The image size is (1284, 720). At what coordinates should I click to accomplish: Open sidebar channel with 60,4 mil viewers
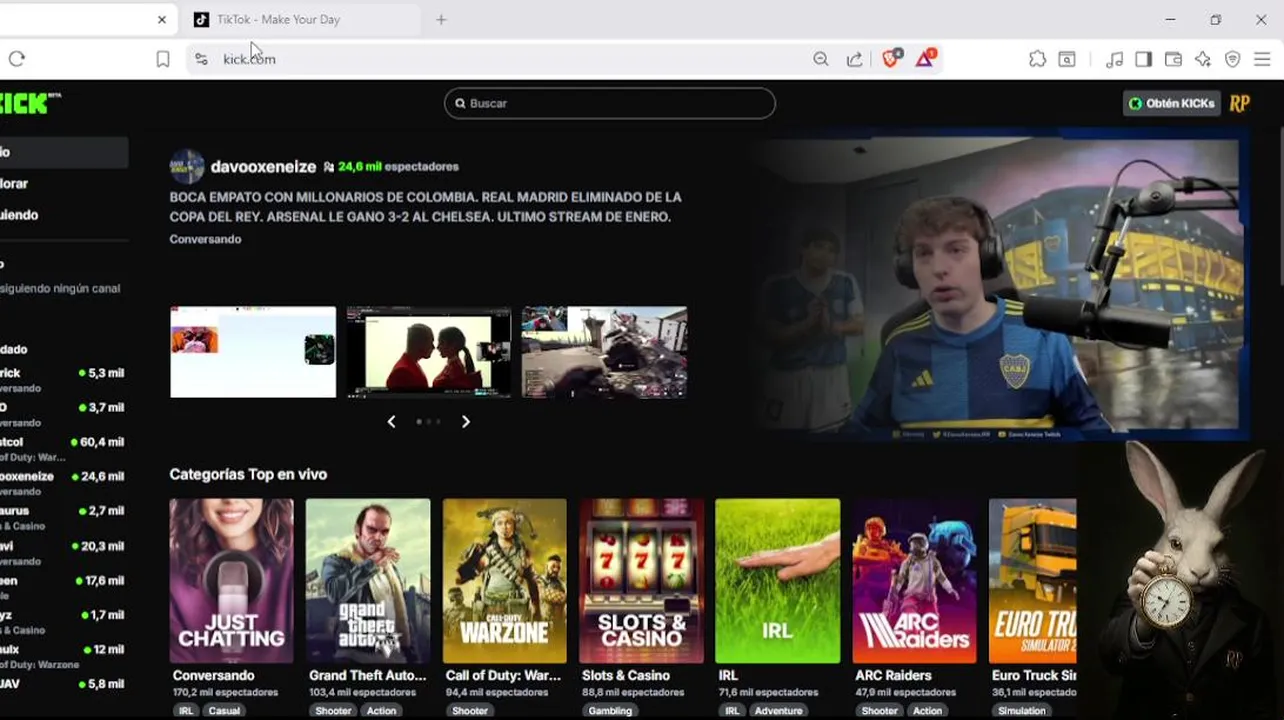(64, 448)
